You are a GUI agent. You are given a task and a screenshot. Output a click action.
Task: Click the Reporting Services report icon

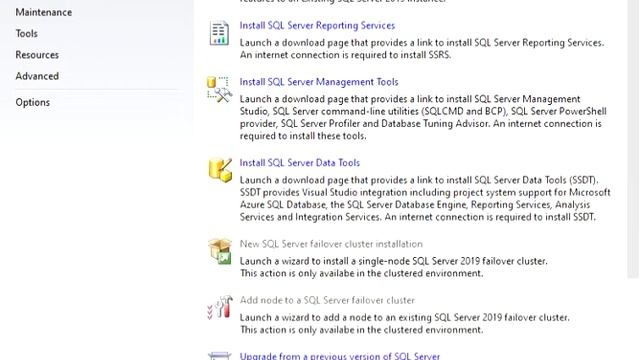click(x=219, y=33)
